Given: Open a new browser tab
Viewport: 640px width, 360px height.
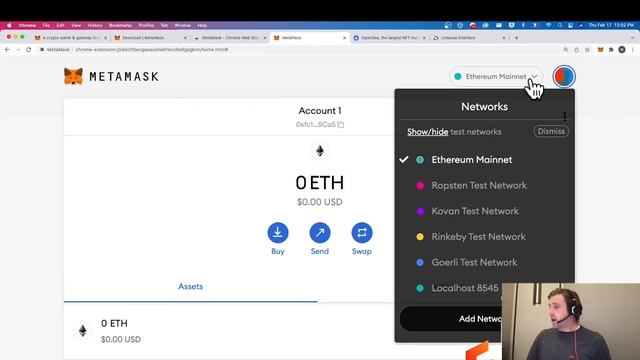Looking at the screenshot, I should tap(516, 38).
